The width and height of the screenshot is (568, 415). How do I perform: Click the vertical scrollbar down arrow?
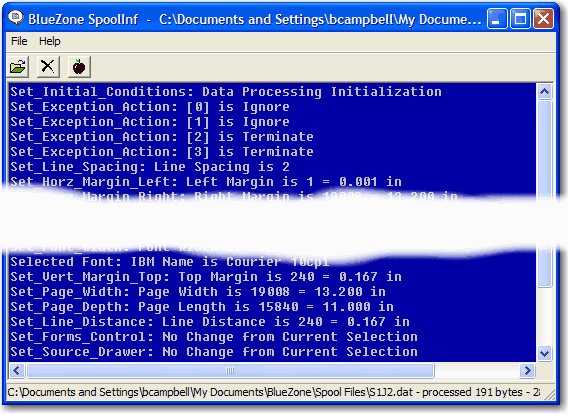(x=544, y=353)
